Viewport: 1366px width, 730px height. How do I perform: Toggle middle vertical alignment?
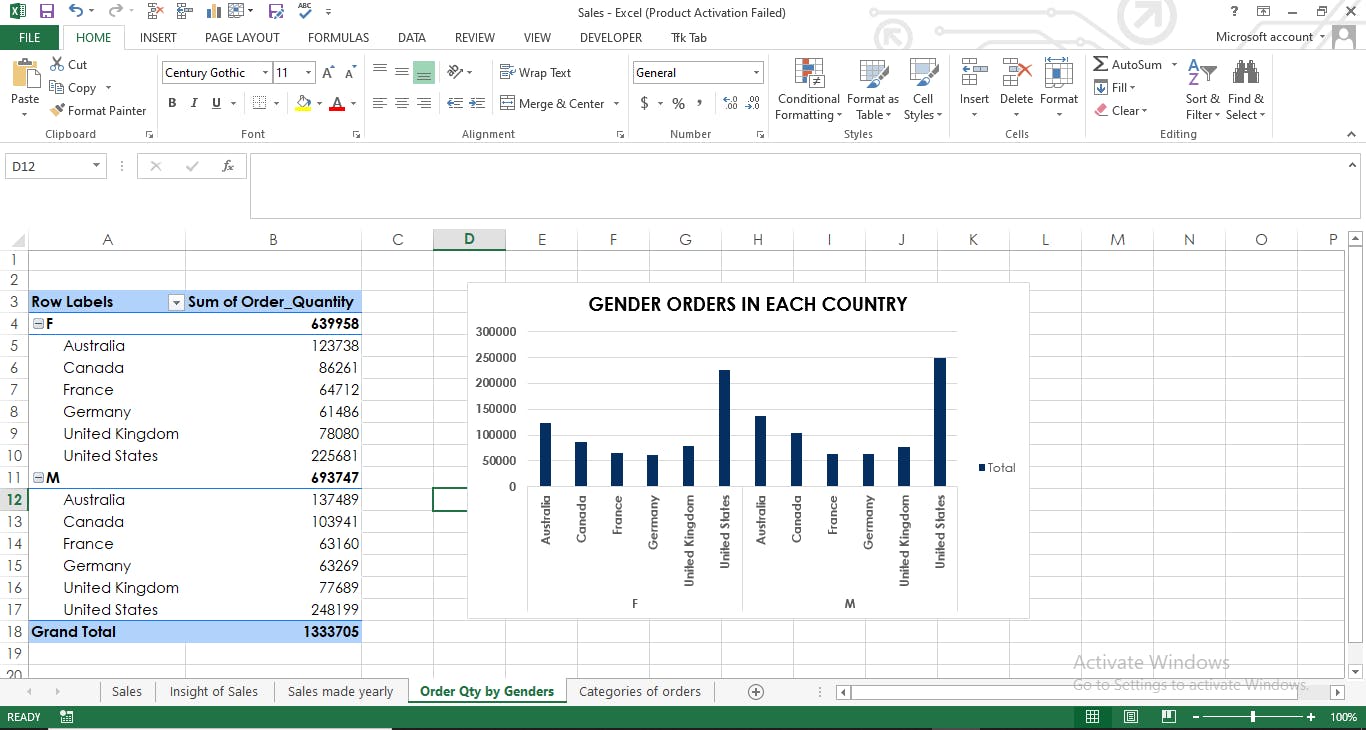click(x=402, y=73)
